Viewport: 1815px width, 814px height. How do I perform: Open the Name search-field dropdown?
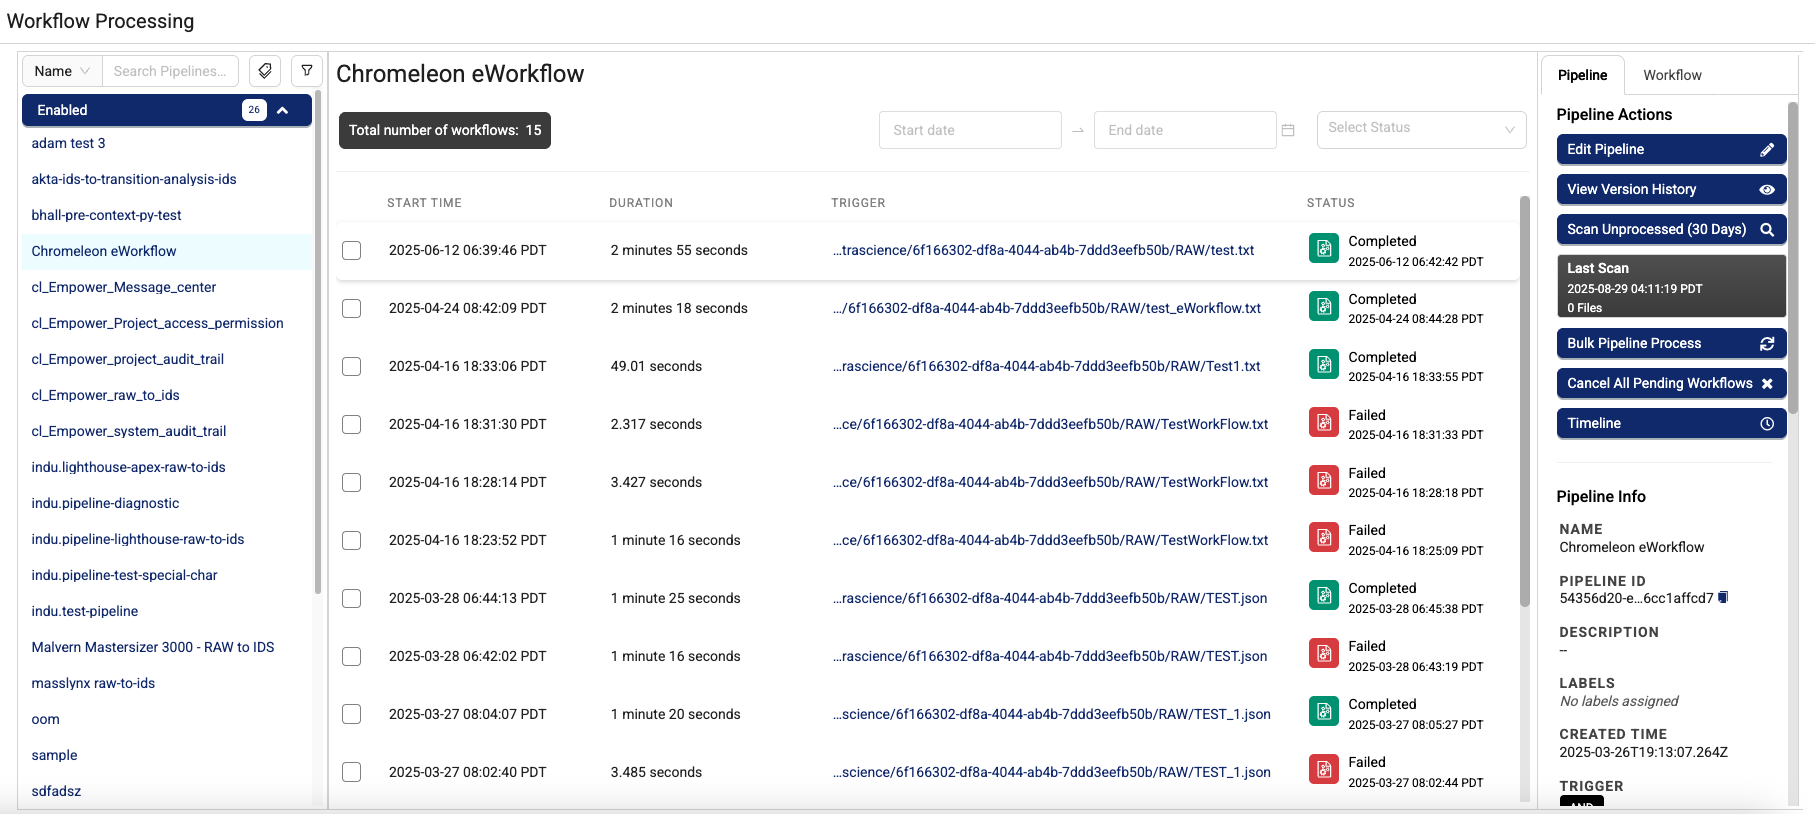(x=62, y=71)
